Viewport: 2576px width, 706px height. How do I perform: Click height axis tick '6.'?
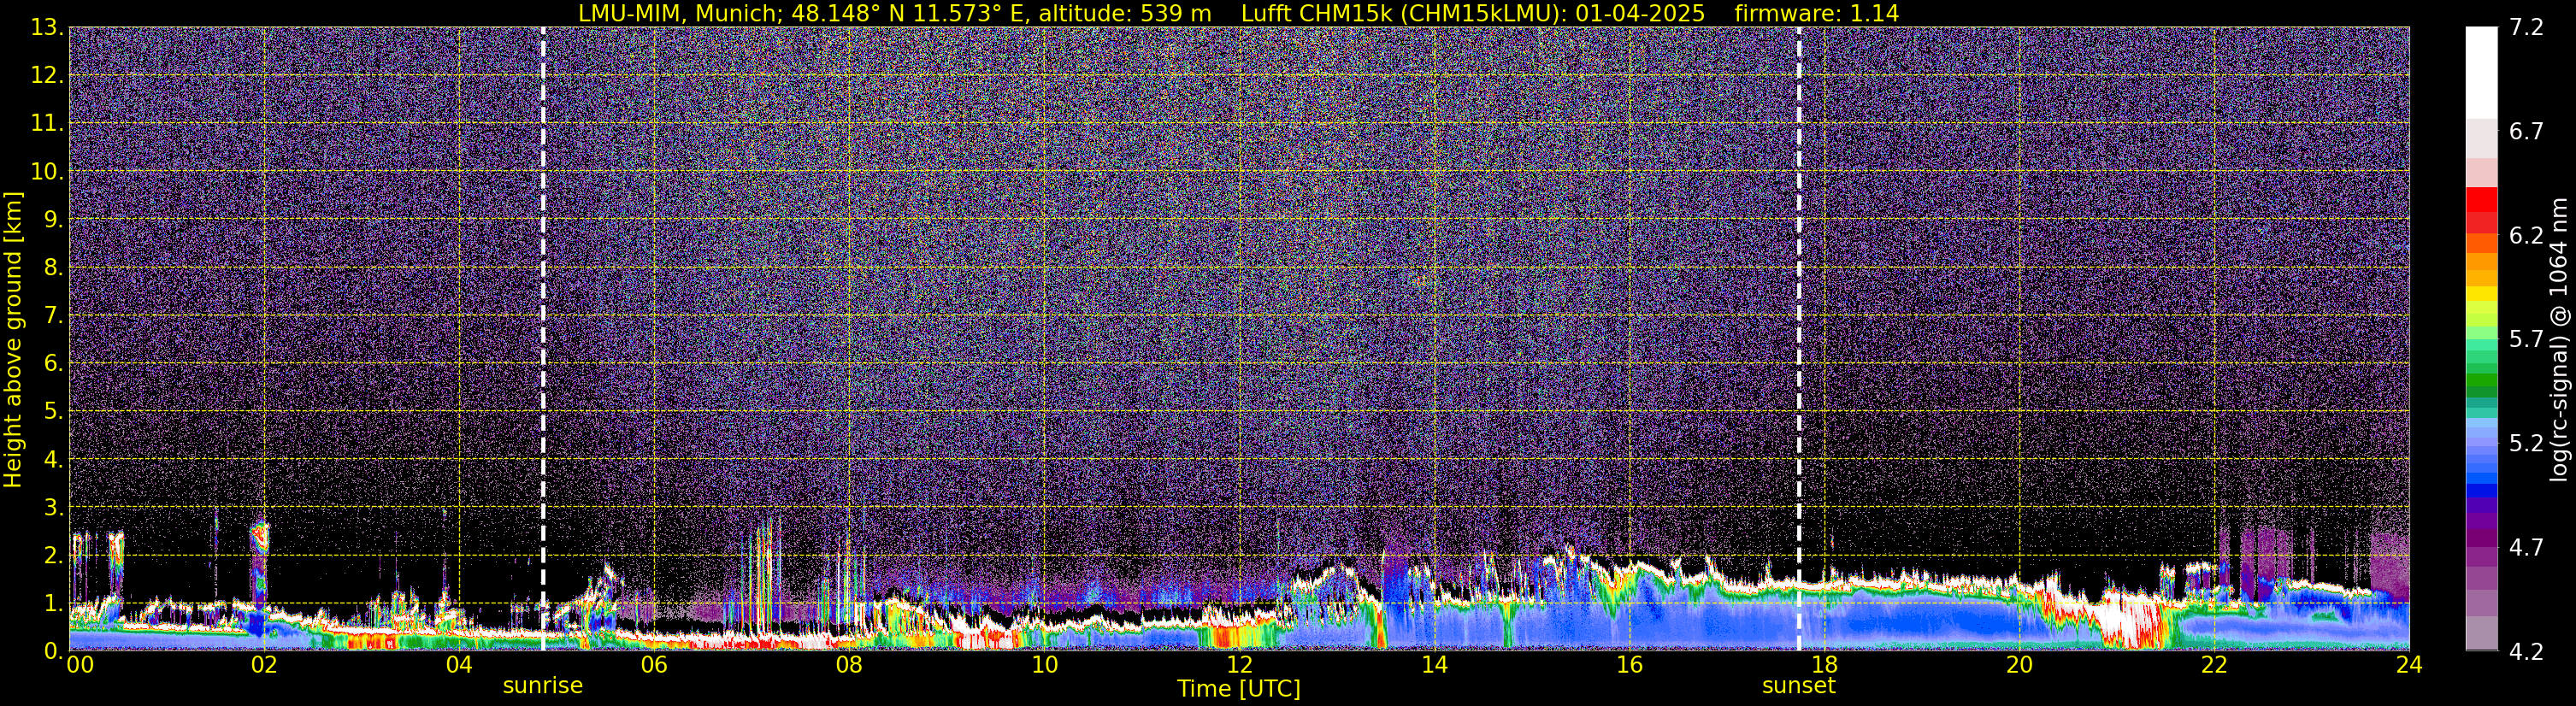pyautogui.click(x=53, y=364)
